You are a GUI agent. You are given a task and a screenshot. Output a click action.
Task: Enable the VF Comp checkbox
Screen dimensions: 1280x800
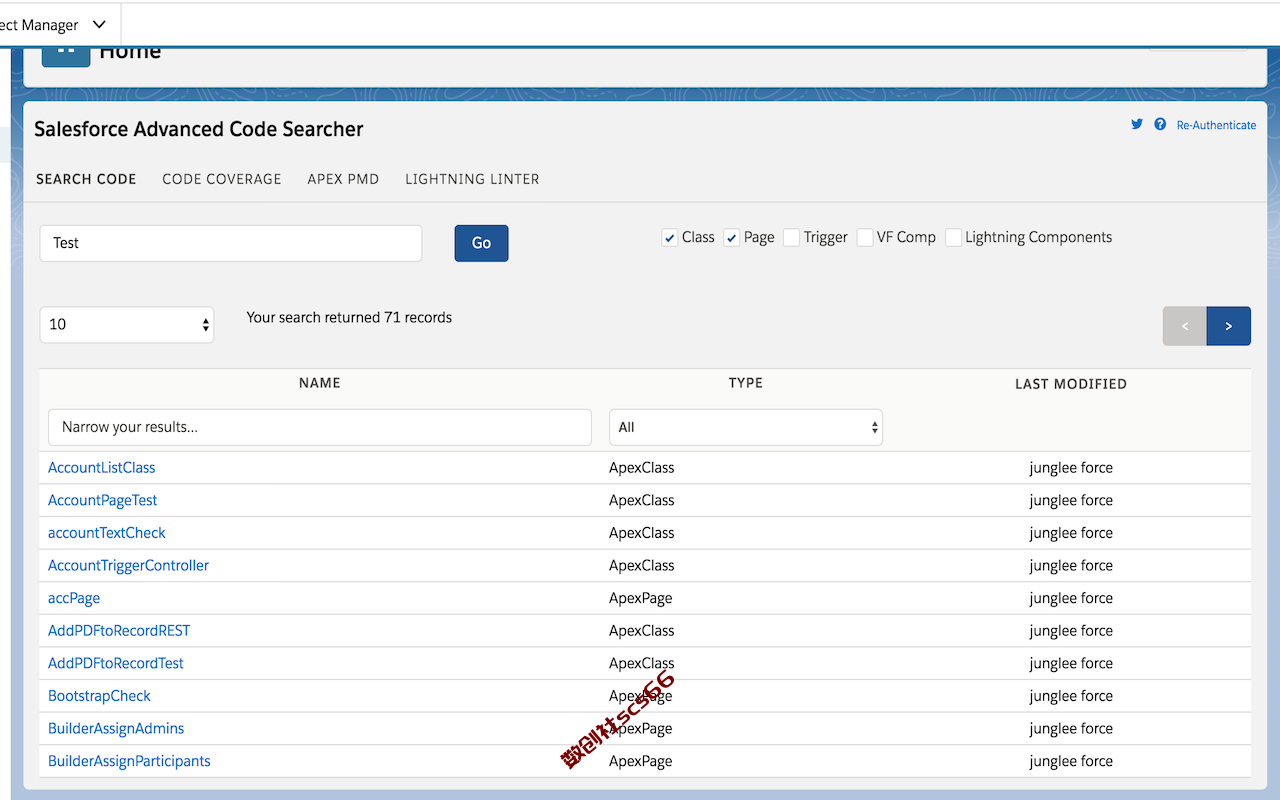865,238
